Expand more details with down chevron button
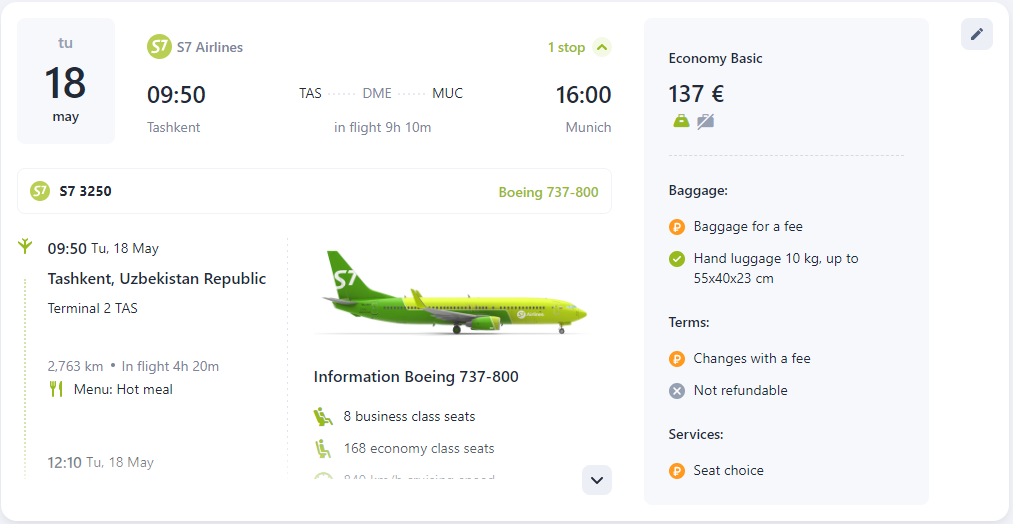The image size is (1013, 524). [x=597, y=480]
